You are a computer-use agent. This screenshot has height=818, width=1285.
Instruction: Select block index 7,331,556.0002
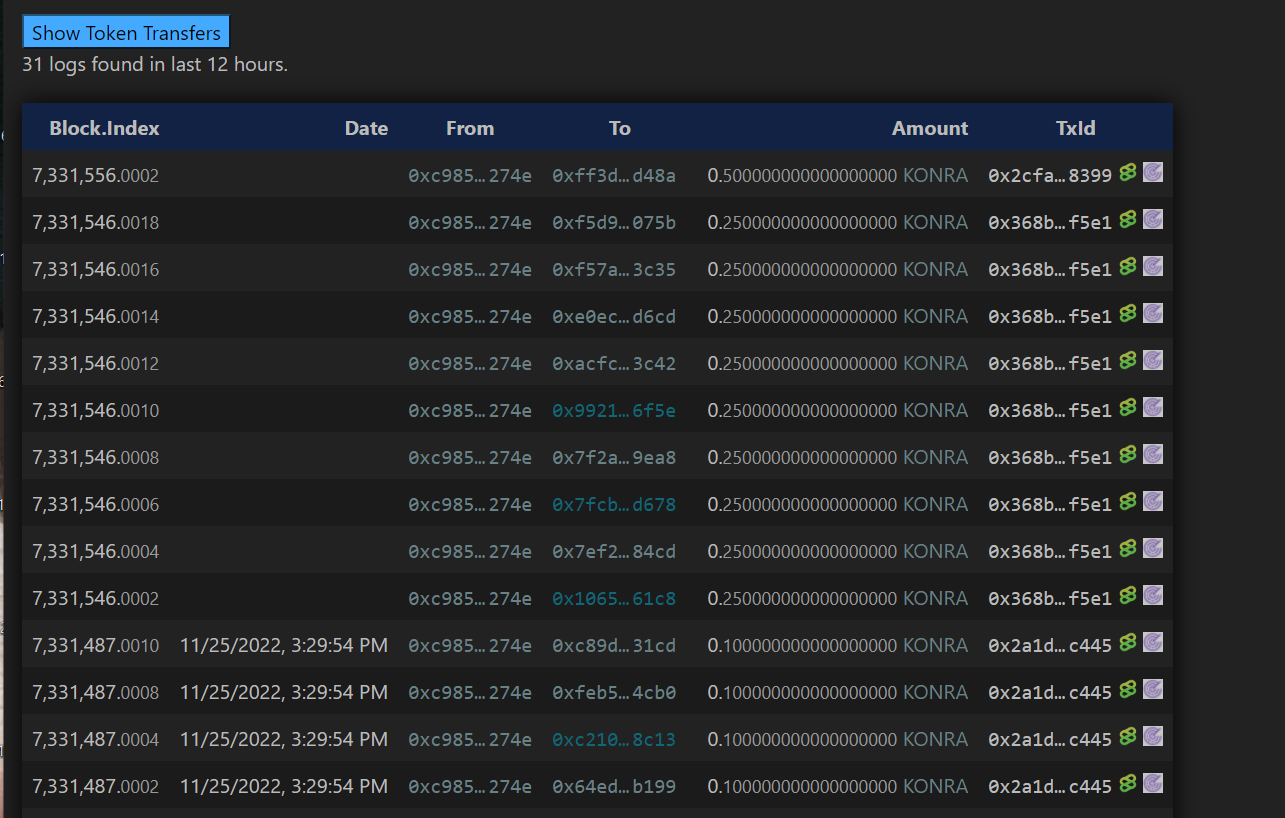point(96,176)
